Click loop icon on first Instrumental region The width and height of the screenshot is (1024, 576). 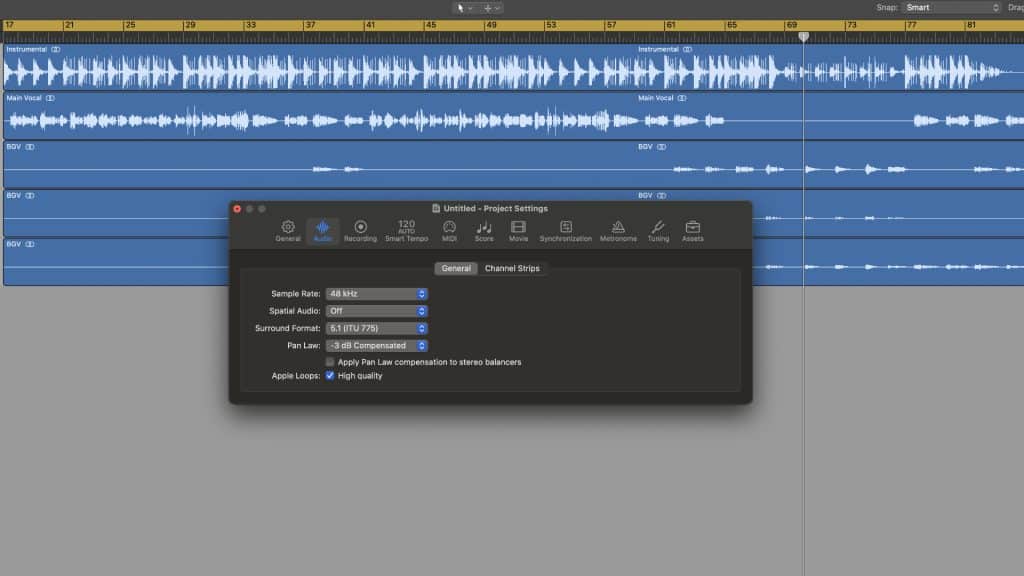56,50
